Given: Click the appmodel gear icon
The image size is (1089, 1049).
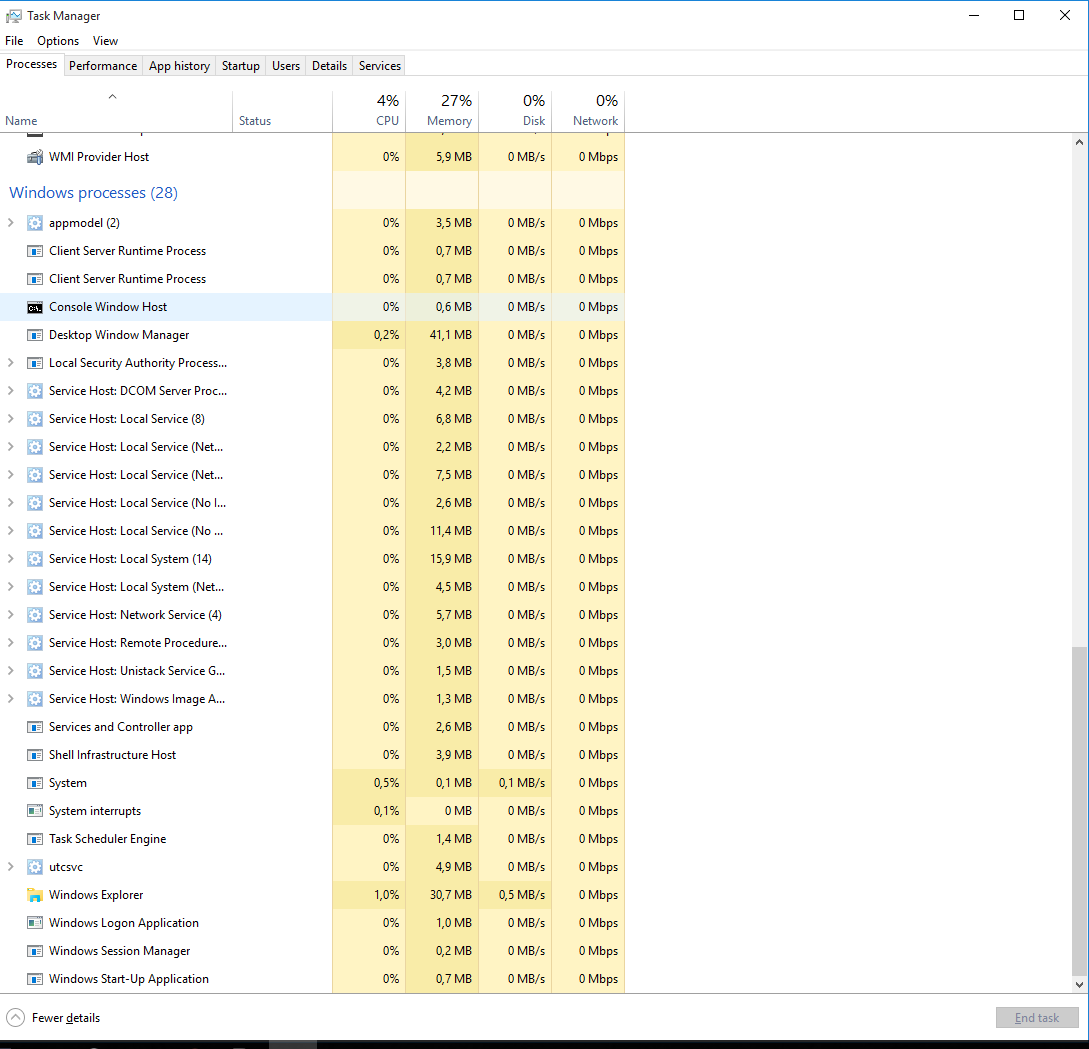Looking at the screenshot, I should coord(35,223).
